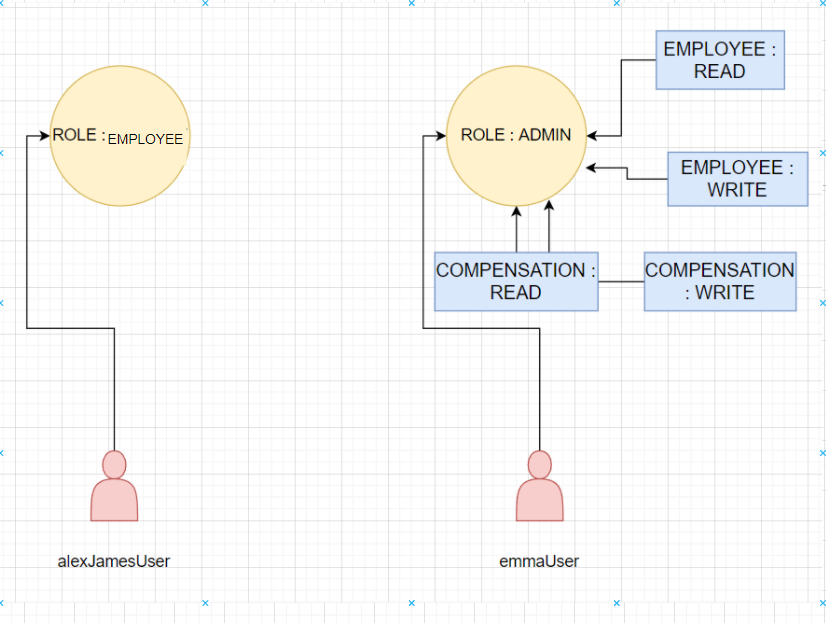
Task: Click right upward arrow above COMPENSATION : READ
Action: (549, 228)
